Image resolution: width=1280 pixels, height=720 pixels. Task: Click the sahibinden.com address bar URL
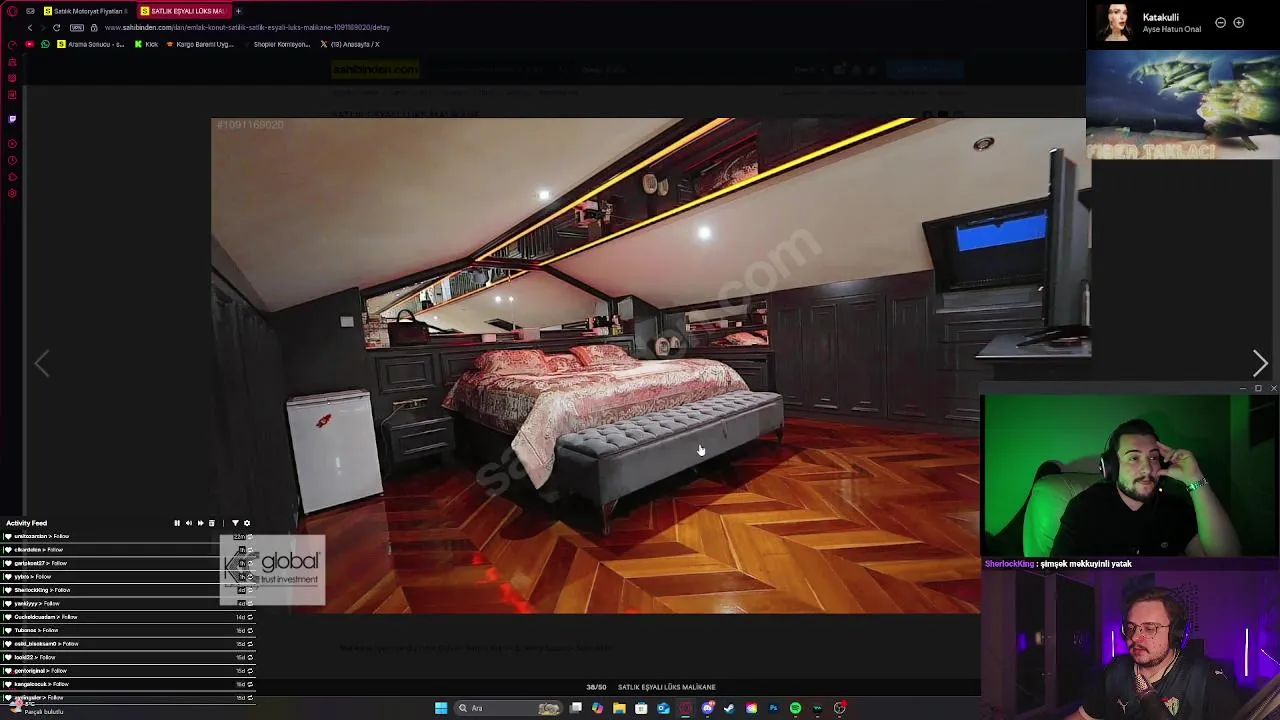click(x=247, y=27)
